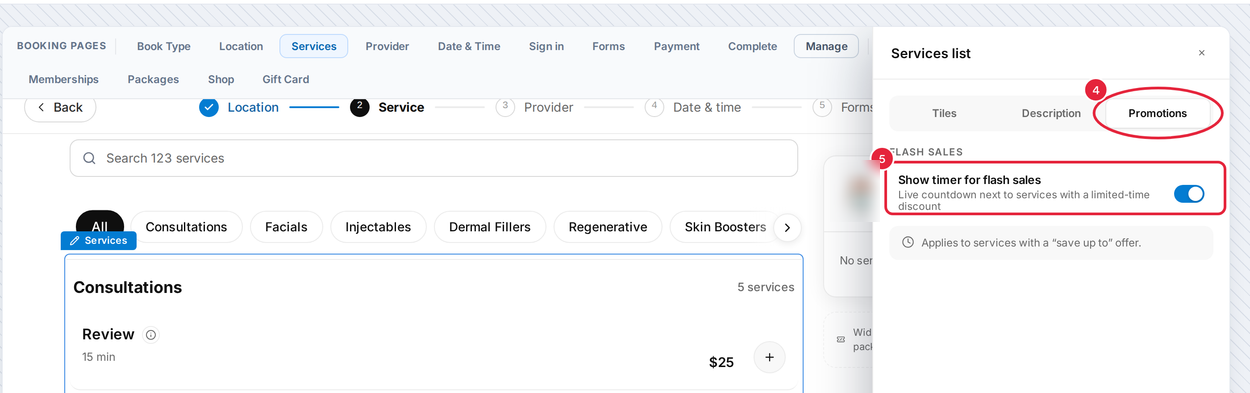
Task: Click the BOOKING PAGES label
Action: (61, 46)
